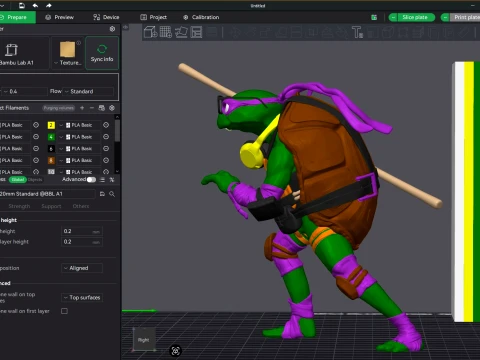The height and width of the screenshot is (360, 480).
Task: Click the Print plate button
Action: (x=465, y=17)
